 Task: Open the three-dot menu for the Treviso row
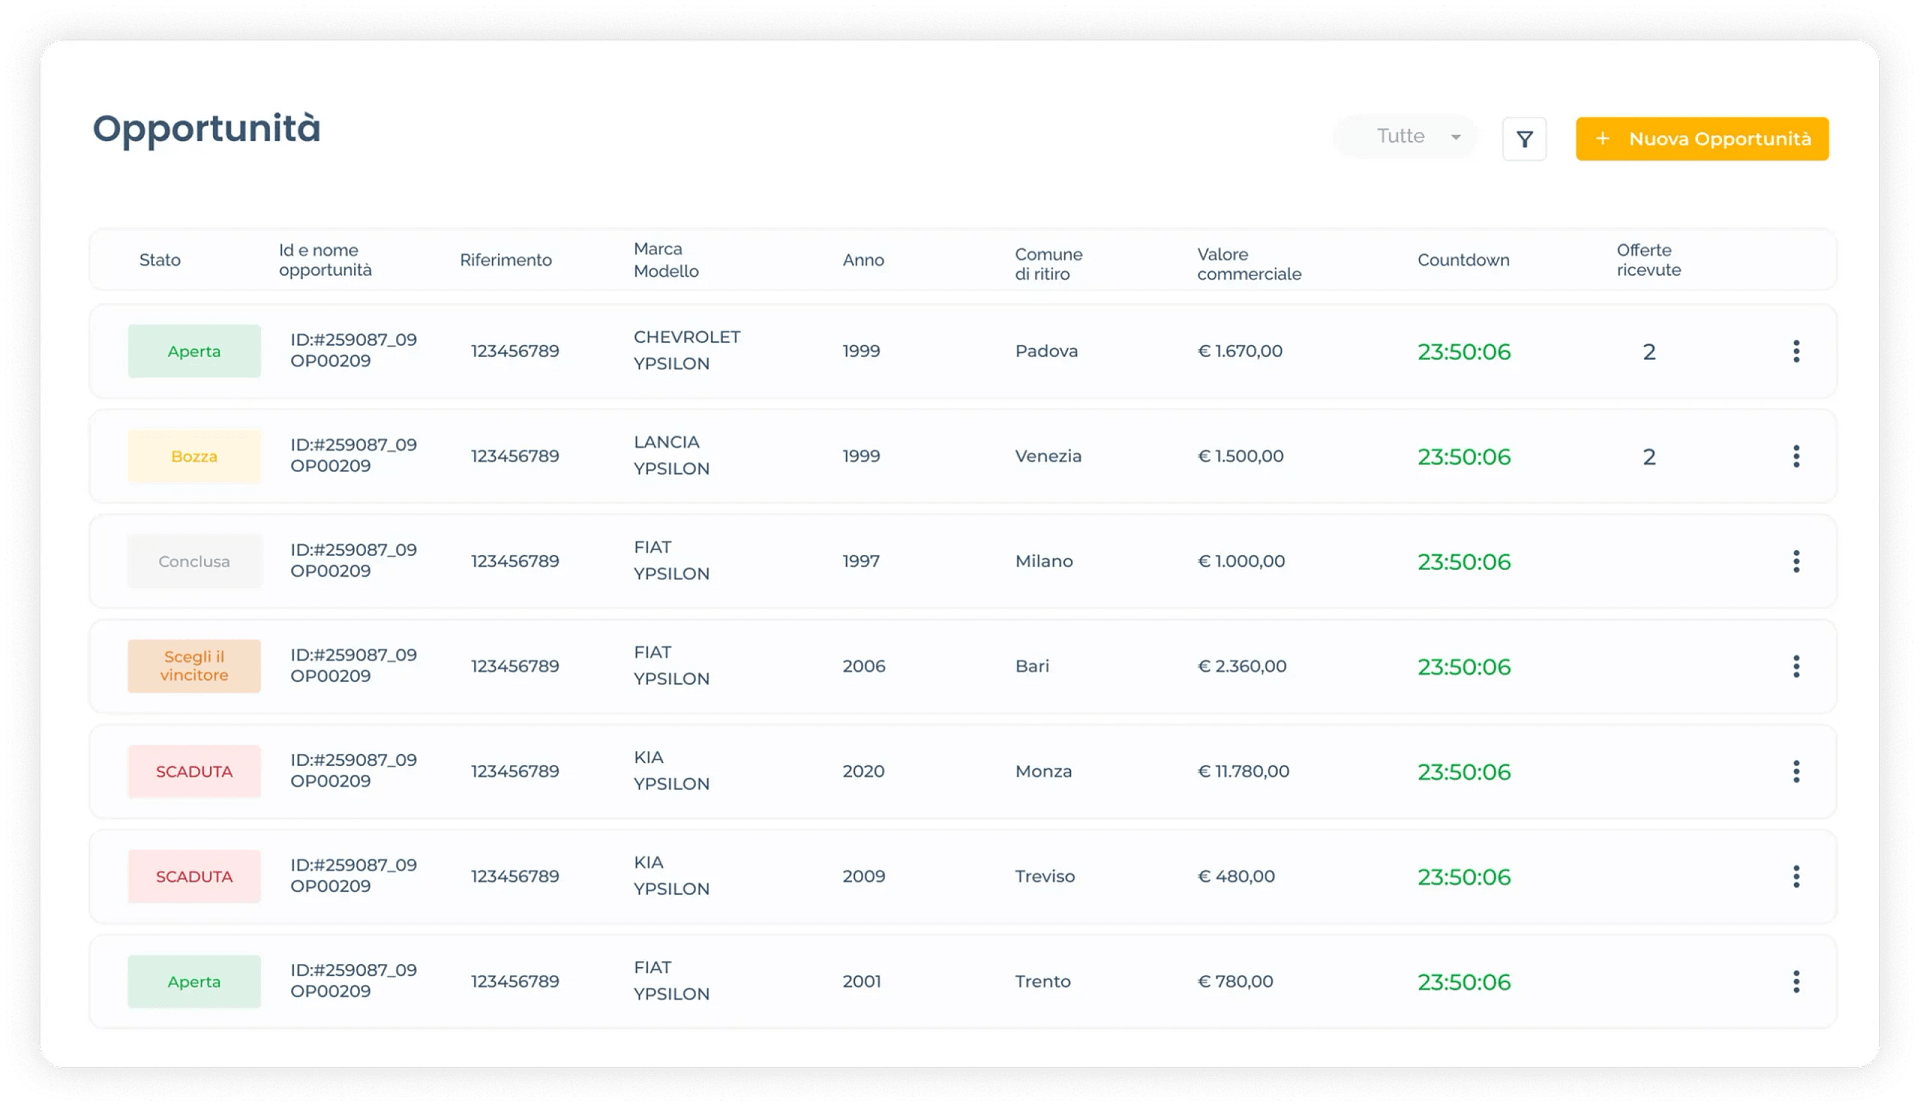[1796, 876]
